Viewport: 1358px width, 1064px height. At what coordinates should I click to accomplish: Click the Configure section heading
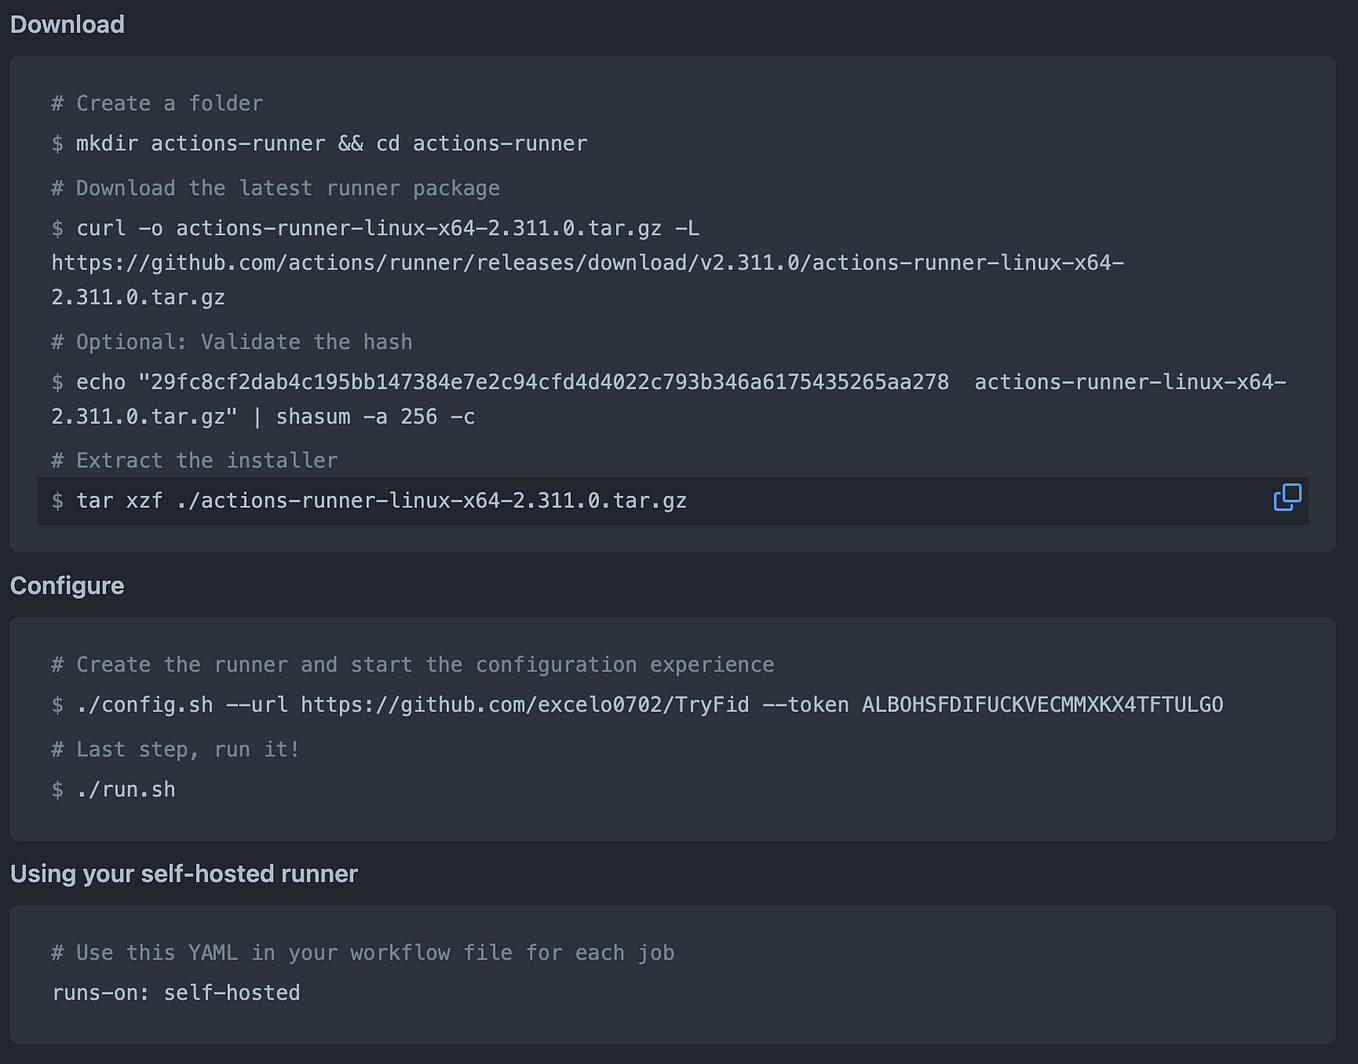click(67, 586)
